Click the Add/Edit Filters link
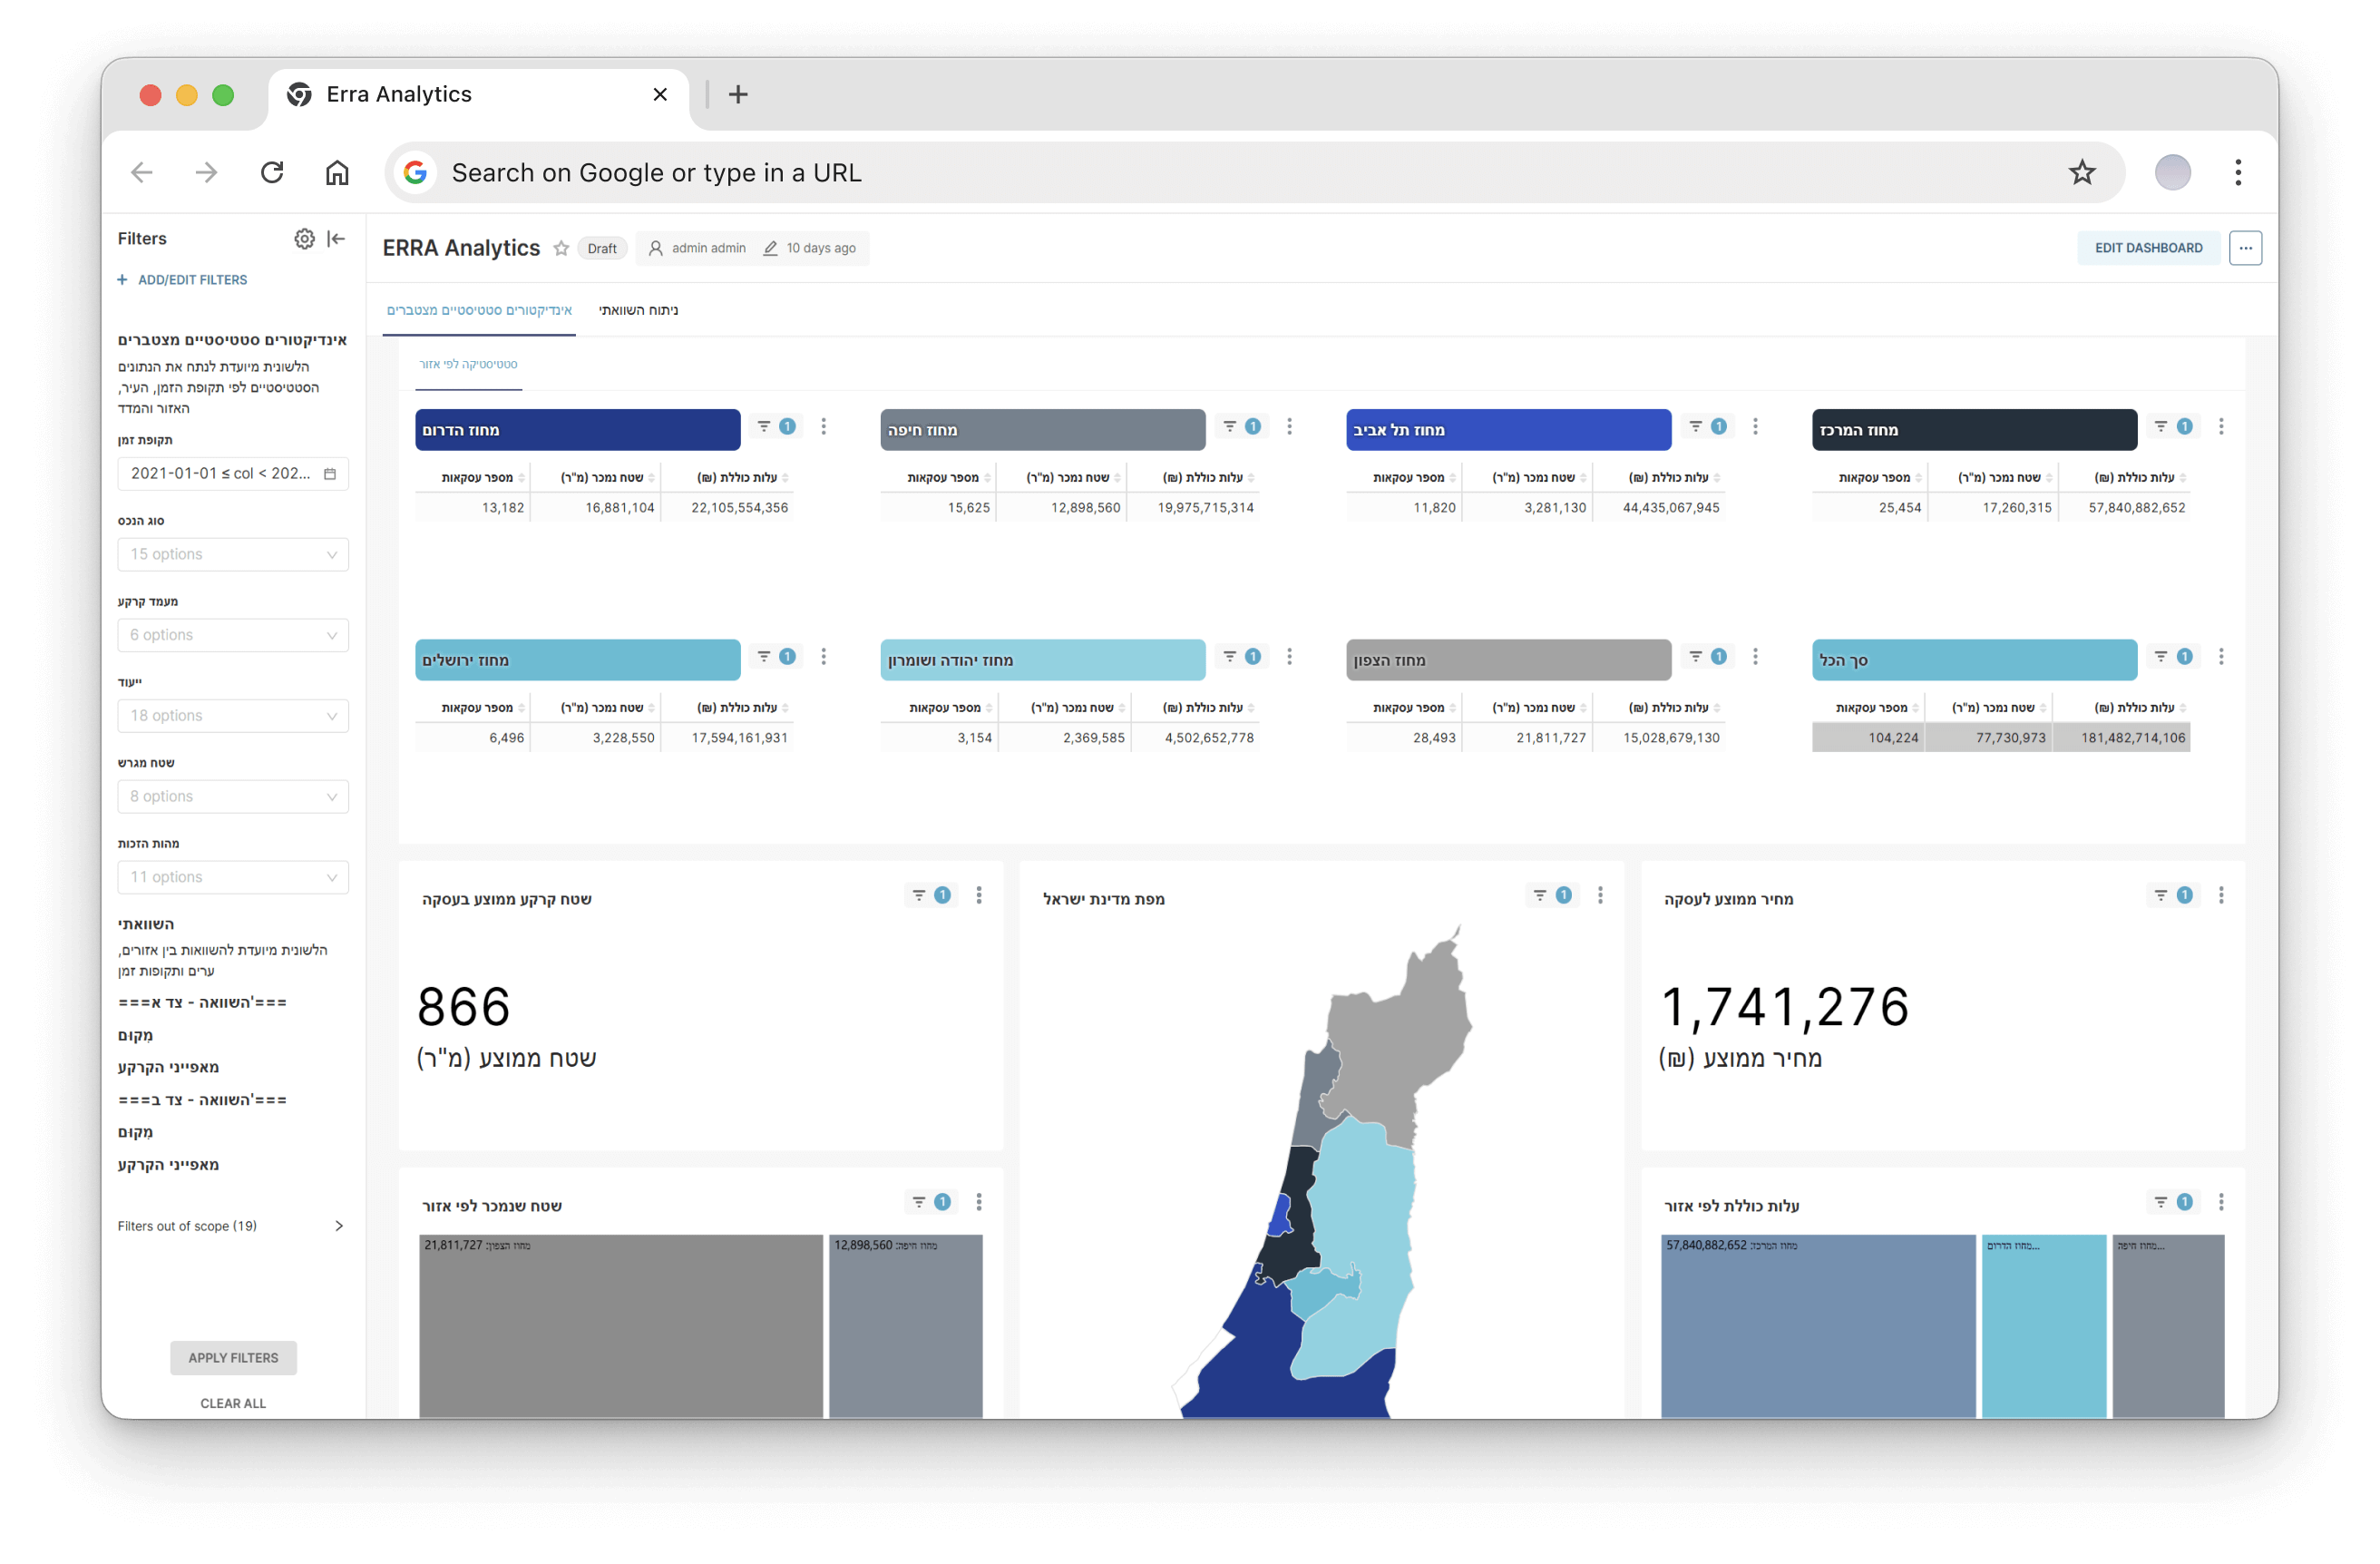The image size is (2380, 1564). coord(183,280)
